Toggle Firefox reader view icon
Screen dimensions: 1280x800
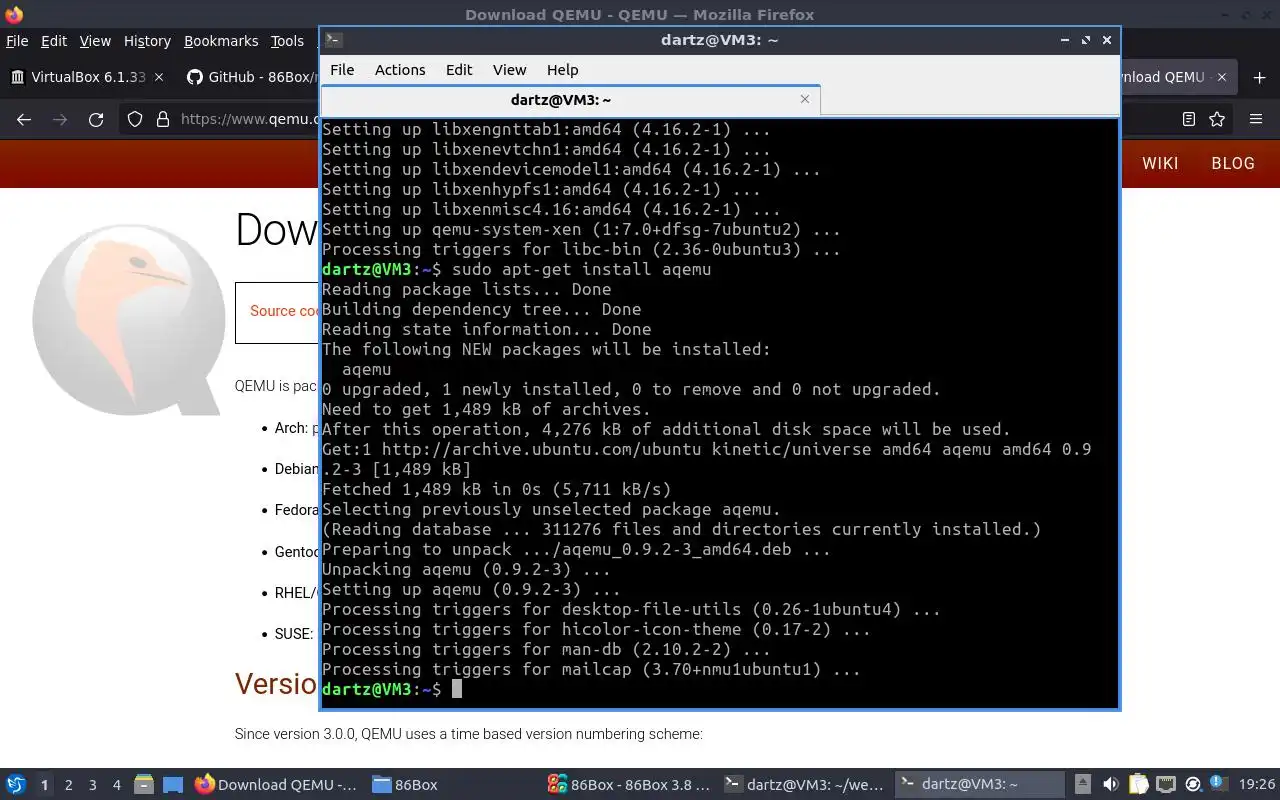coord(1188,119)
